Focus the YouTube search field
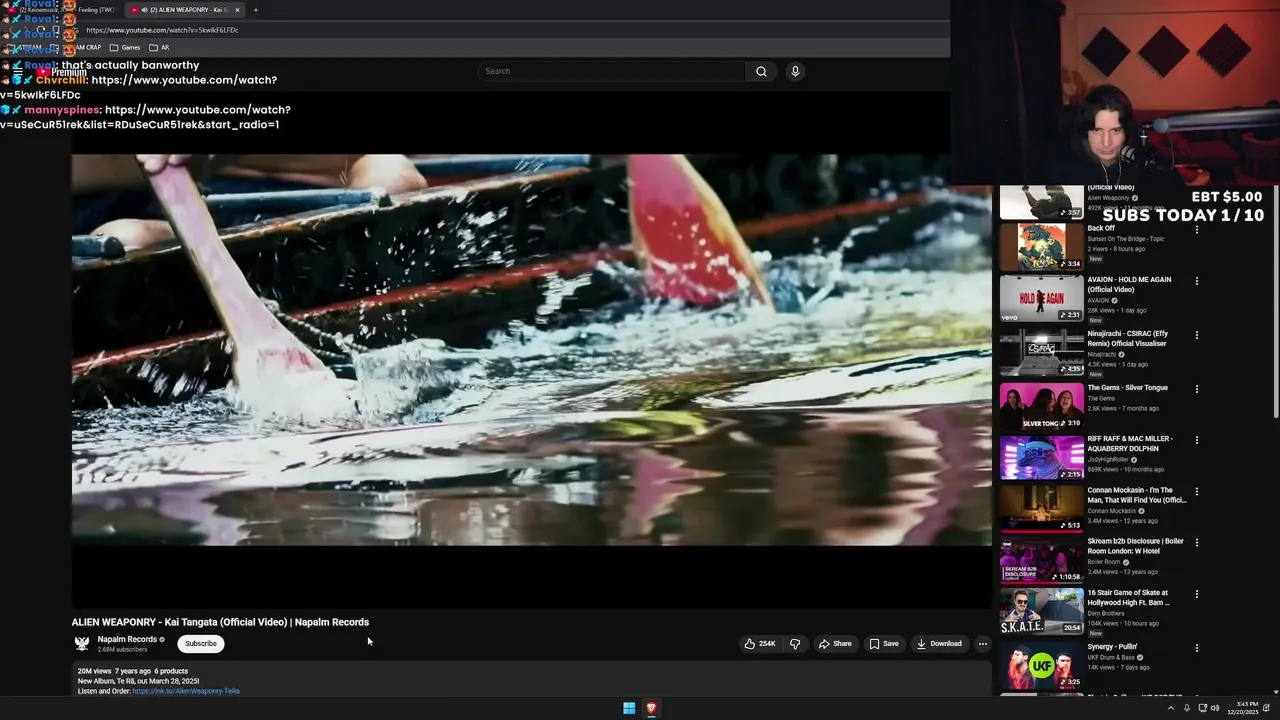This screenshot has height=720, width=1280. pyautogui.click(x=613, y=71)
